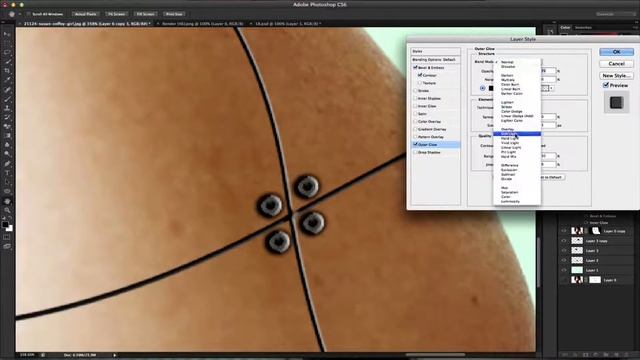This screenshot has width=640, height=360.
Task: Select the Shape tool
Action: click(x=7, y=191)
